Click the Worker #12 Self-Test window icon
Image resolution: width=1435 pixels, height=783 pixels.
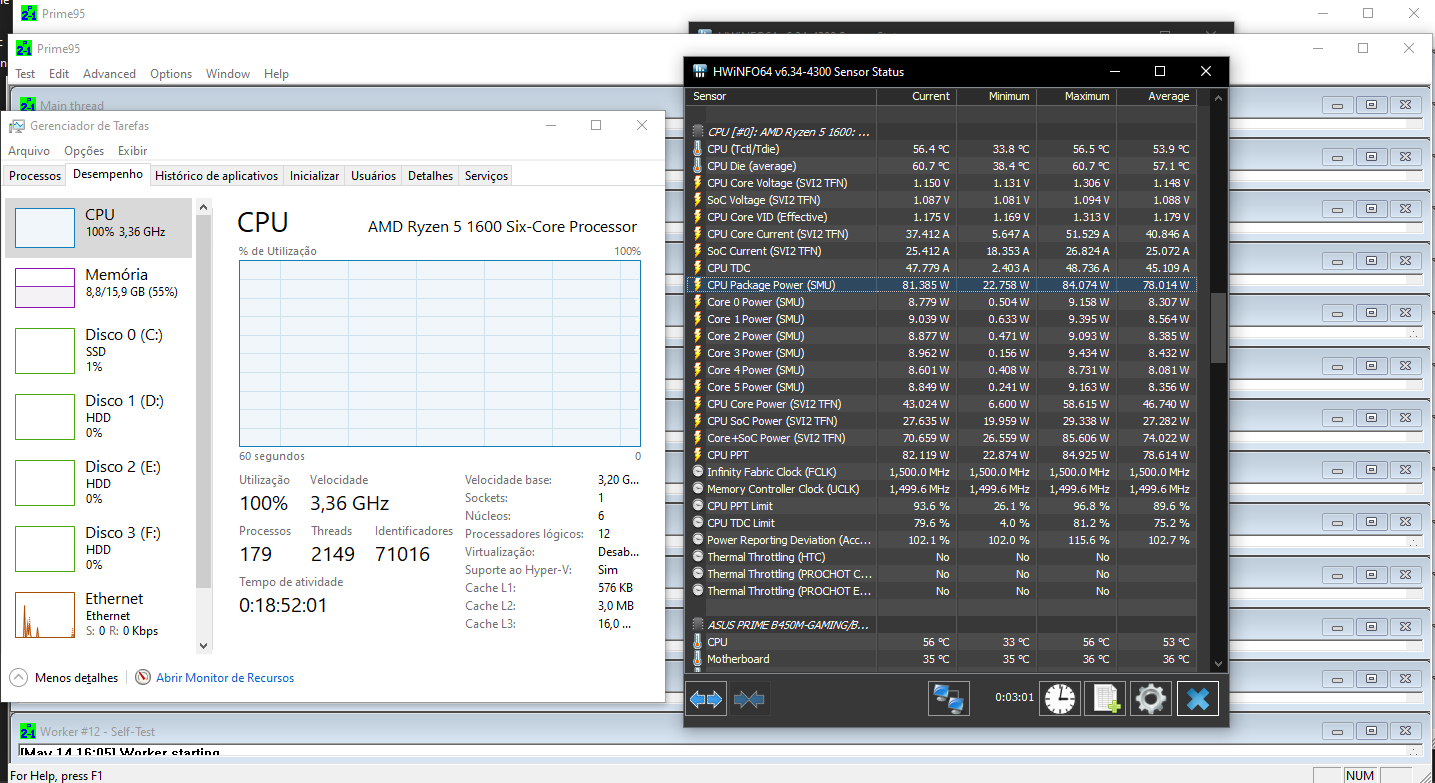click(29, 731)
